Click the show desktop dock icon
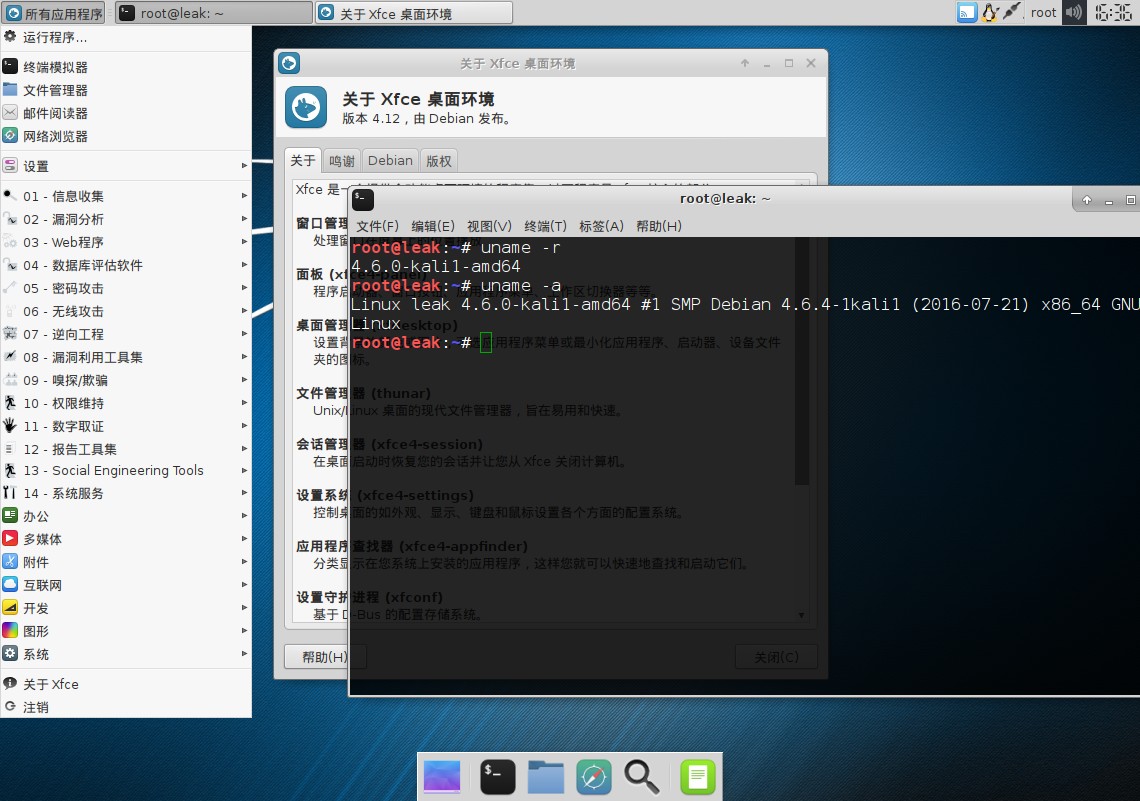The image size is (1140, 801). pos(442,776)
